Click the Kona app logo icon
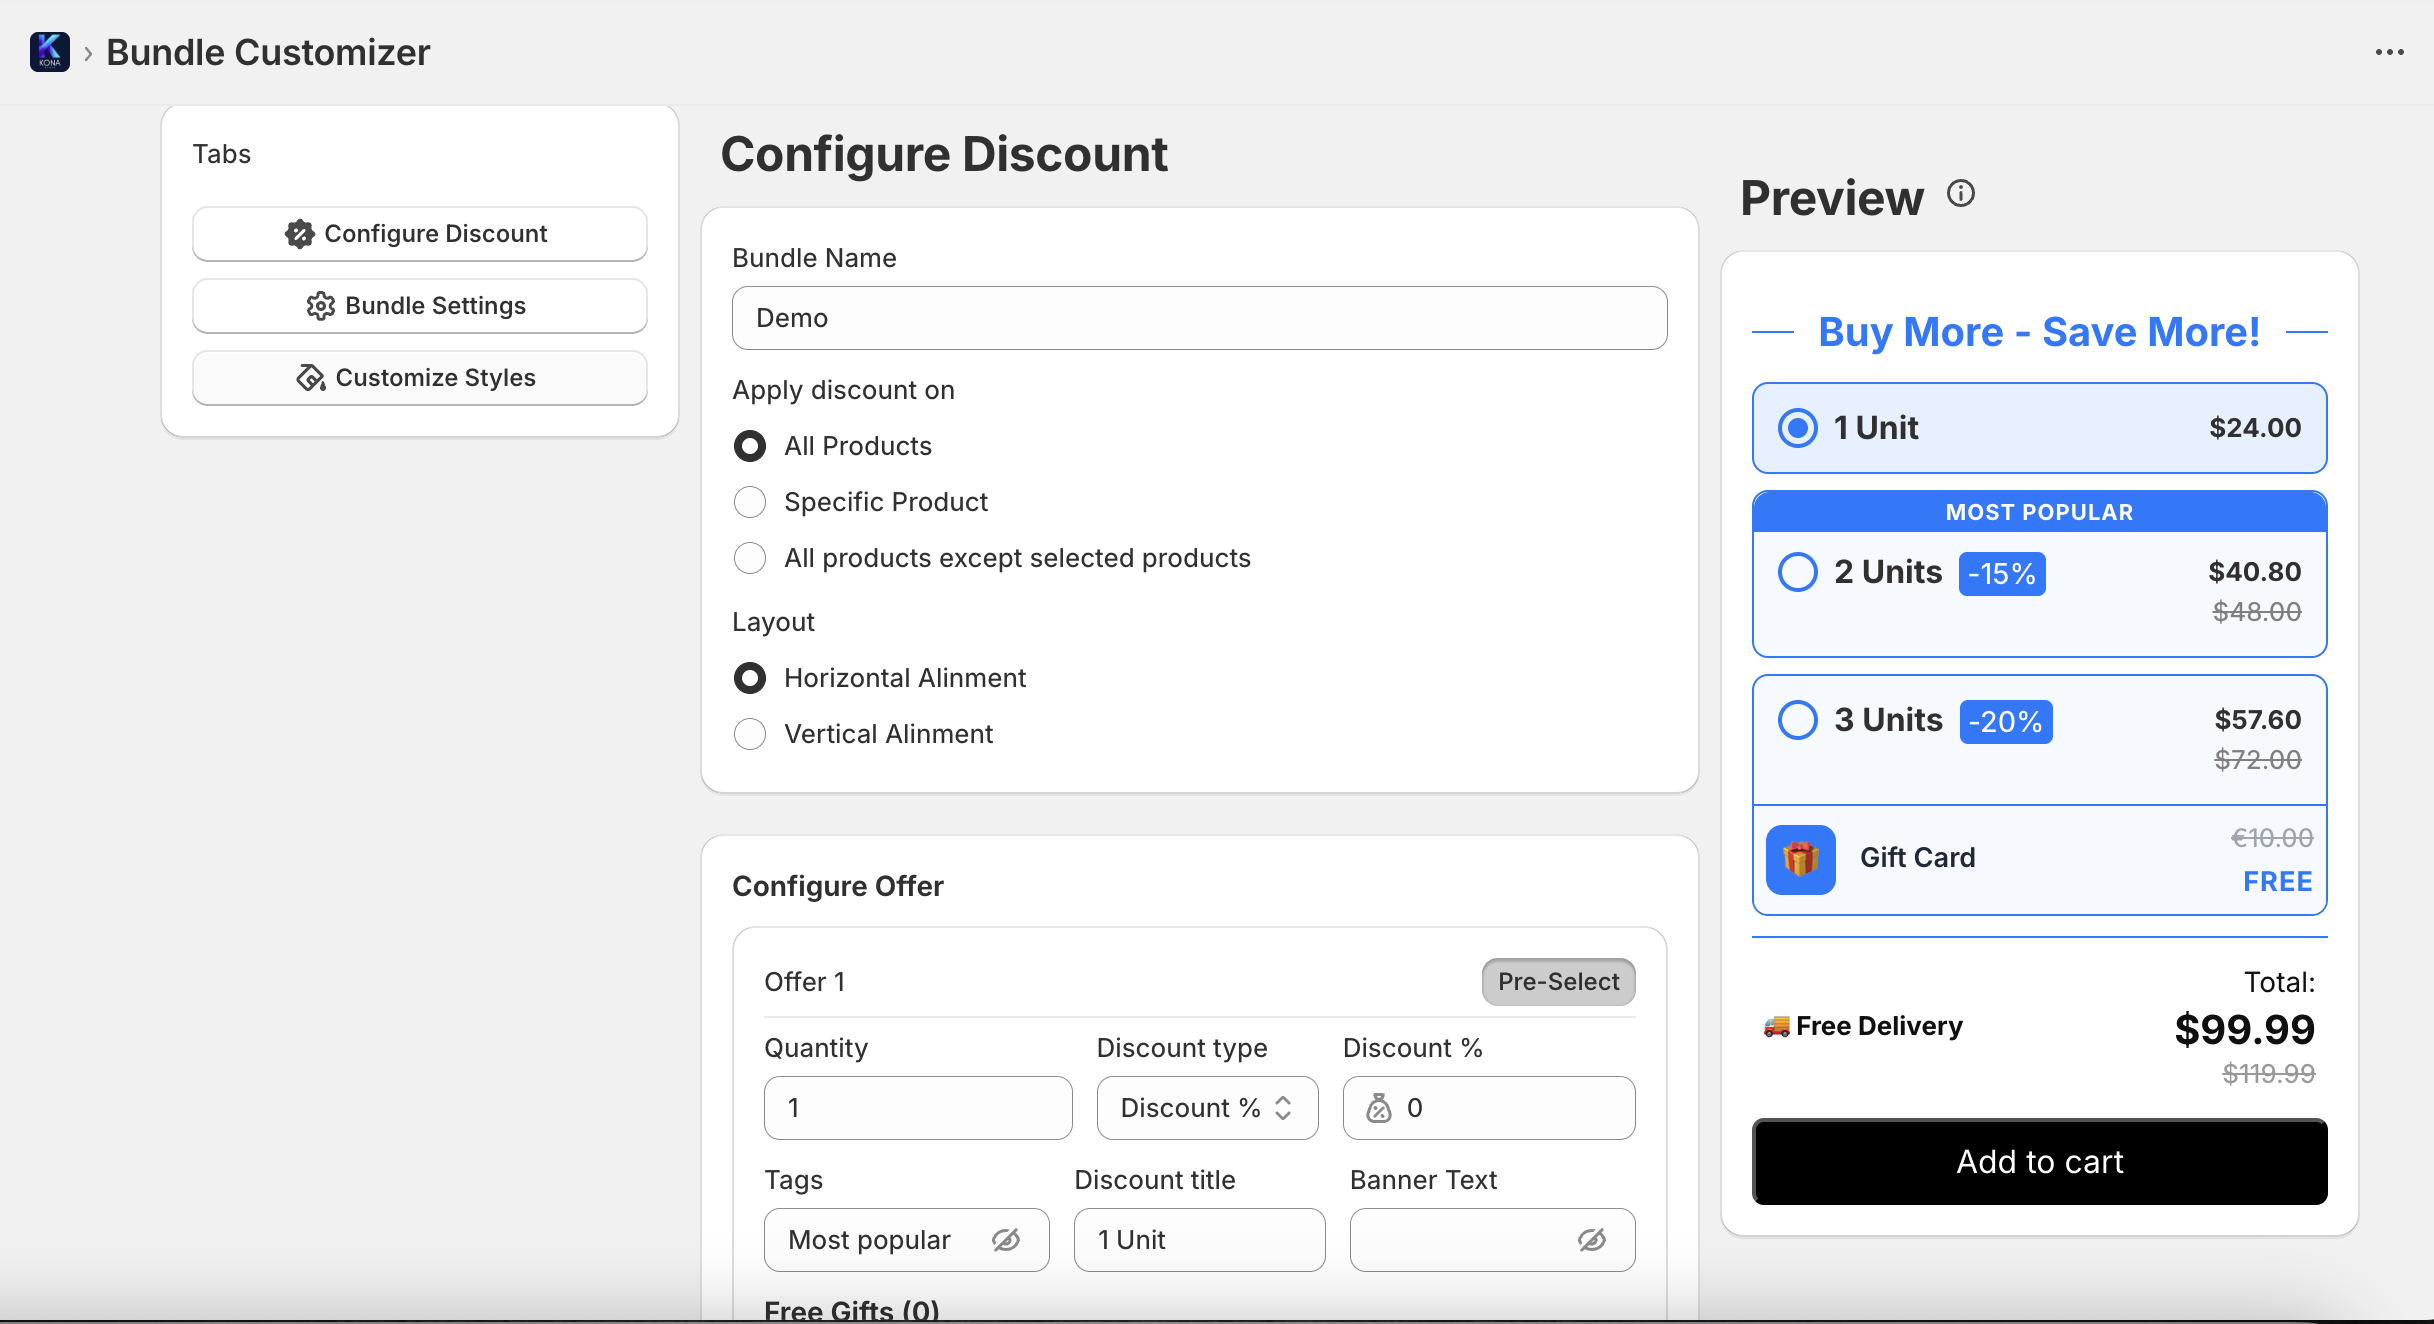This screenshot has width=2434, height=1324. point(49,52)
